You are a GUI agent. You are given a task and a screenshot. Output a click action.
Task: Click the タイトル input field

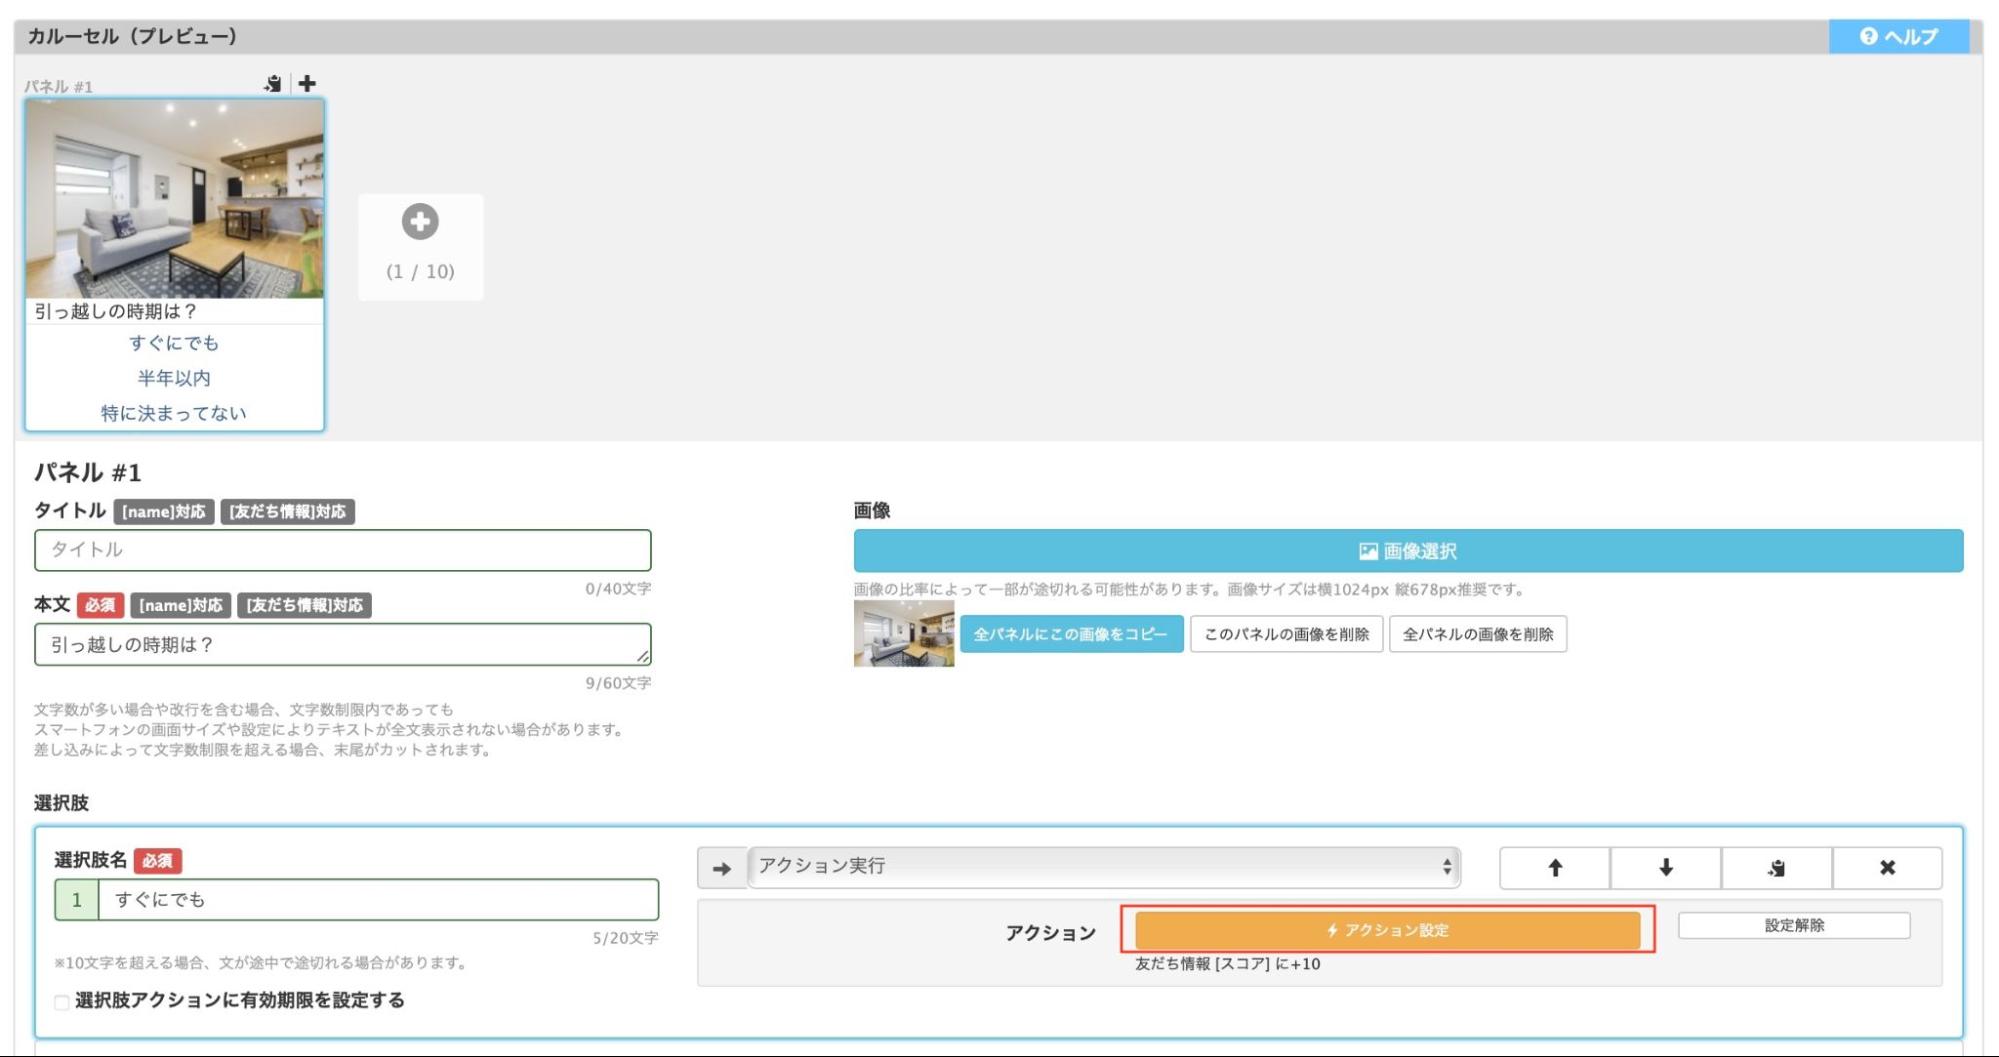342,550
